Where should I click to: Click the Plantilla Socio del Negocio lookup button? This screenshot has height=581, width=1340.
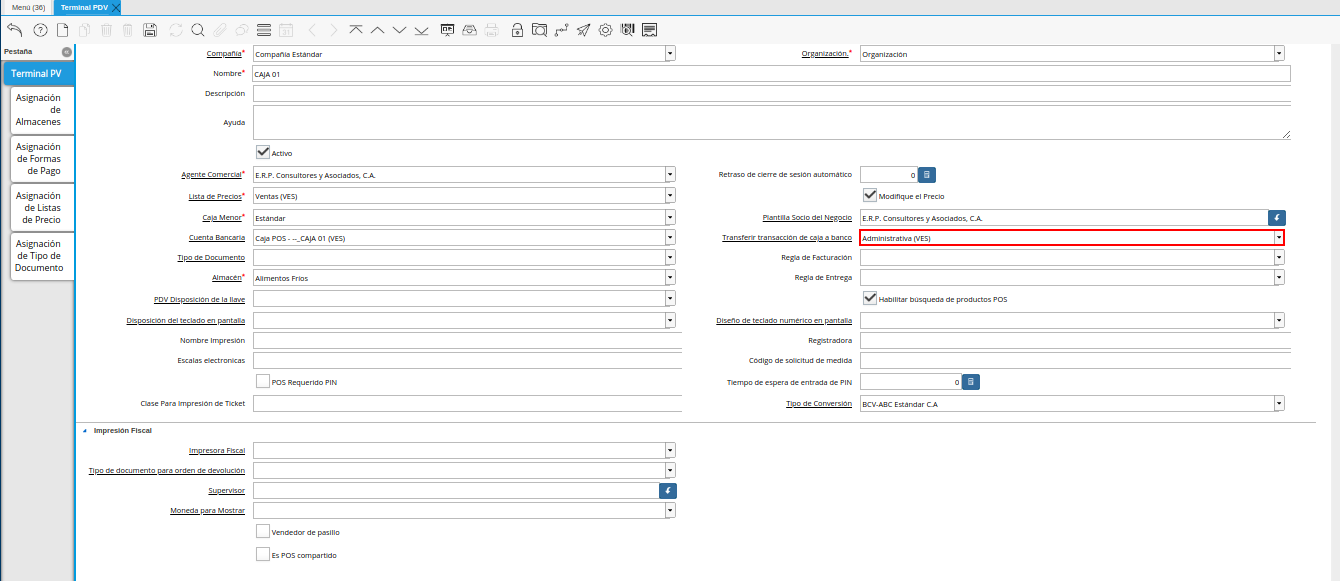click(1276, 217)
